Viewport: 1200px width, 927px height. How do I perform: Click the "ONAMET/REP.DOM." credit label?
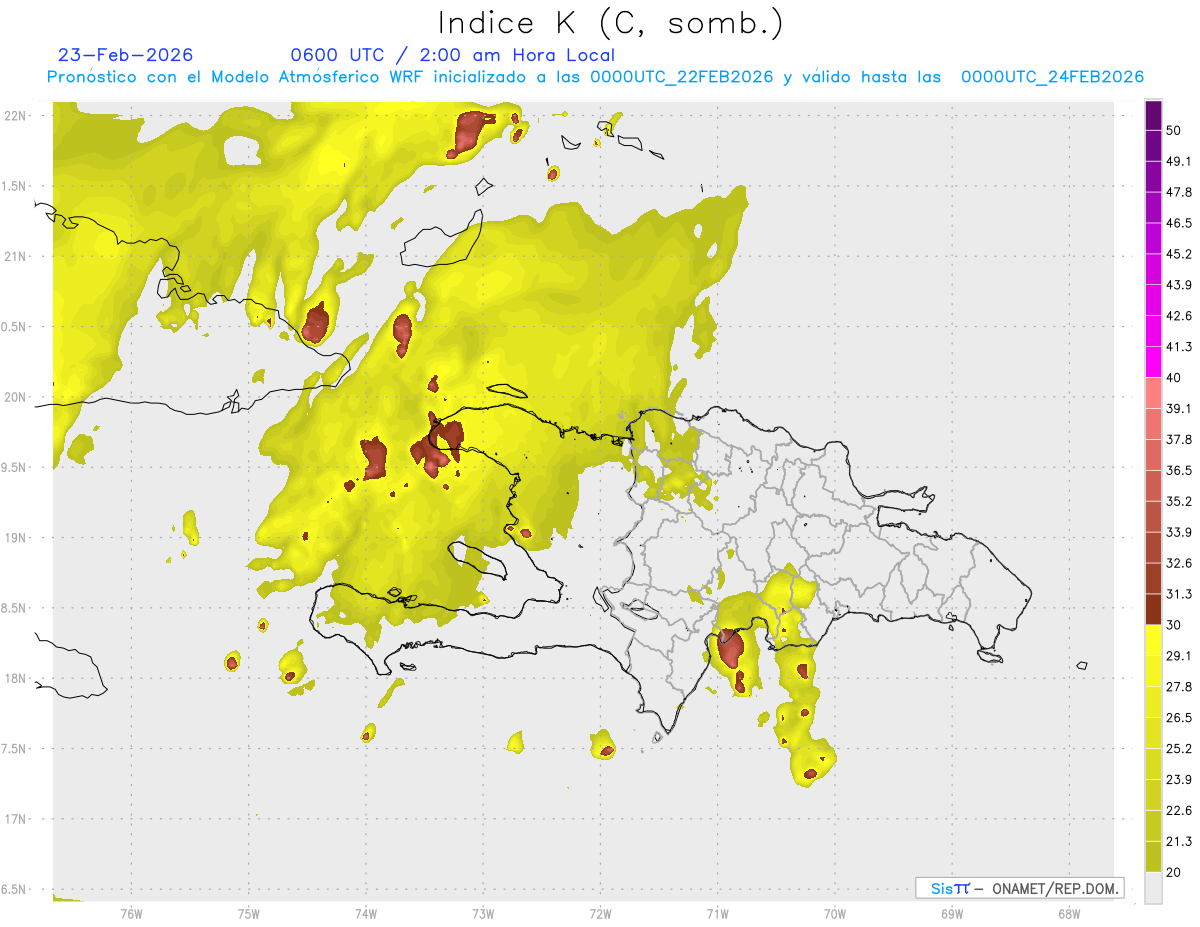(1054, 888)
